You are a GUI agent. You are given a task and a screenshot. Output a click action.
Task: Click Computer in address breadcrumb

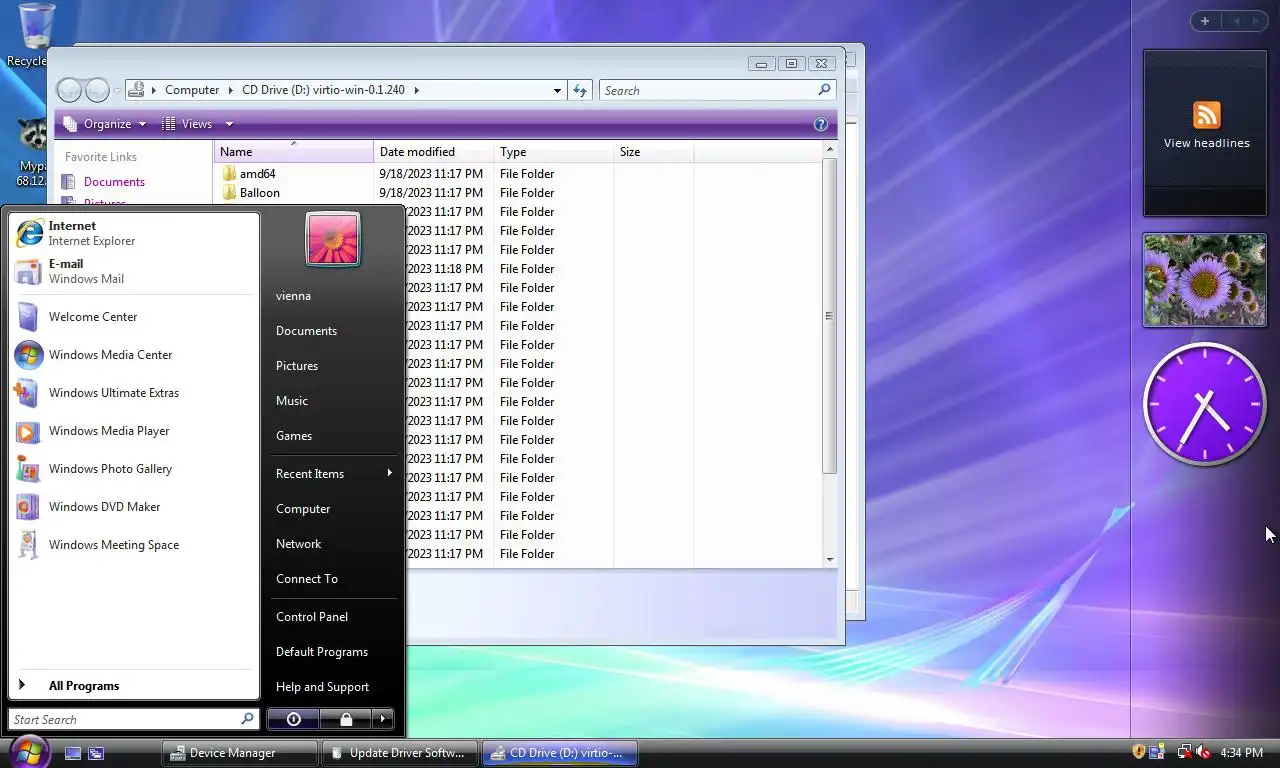pyautogui.click(x=192, y=90)
